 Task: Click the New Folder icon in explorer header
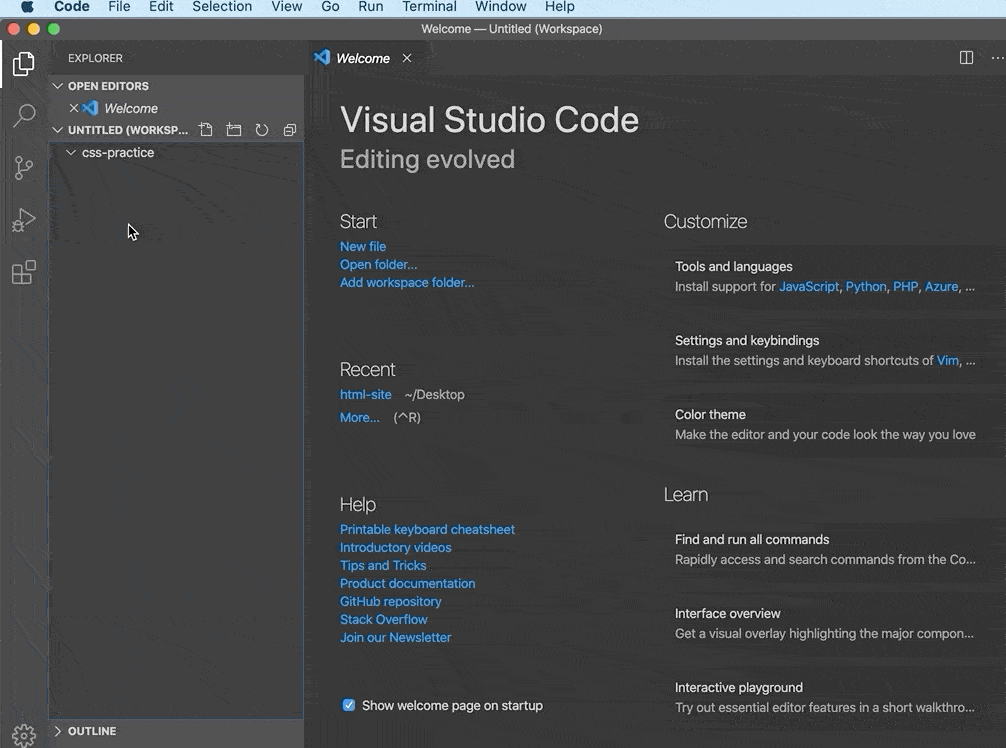click(234, 130)
